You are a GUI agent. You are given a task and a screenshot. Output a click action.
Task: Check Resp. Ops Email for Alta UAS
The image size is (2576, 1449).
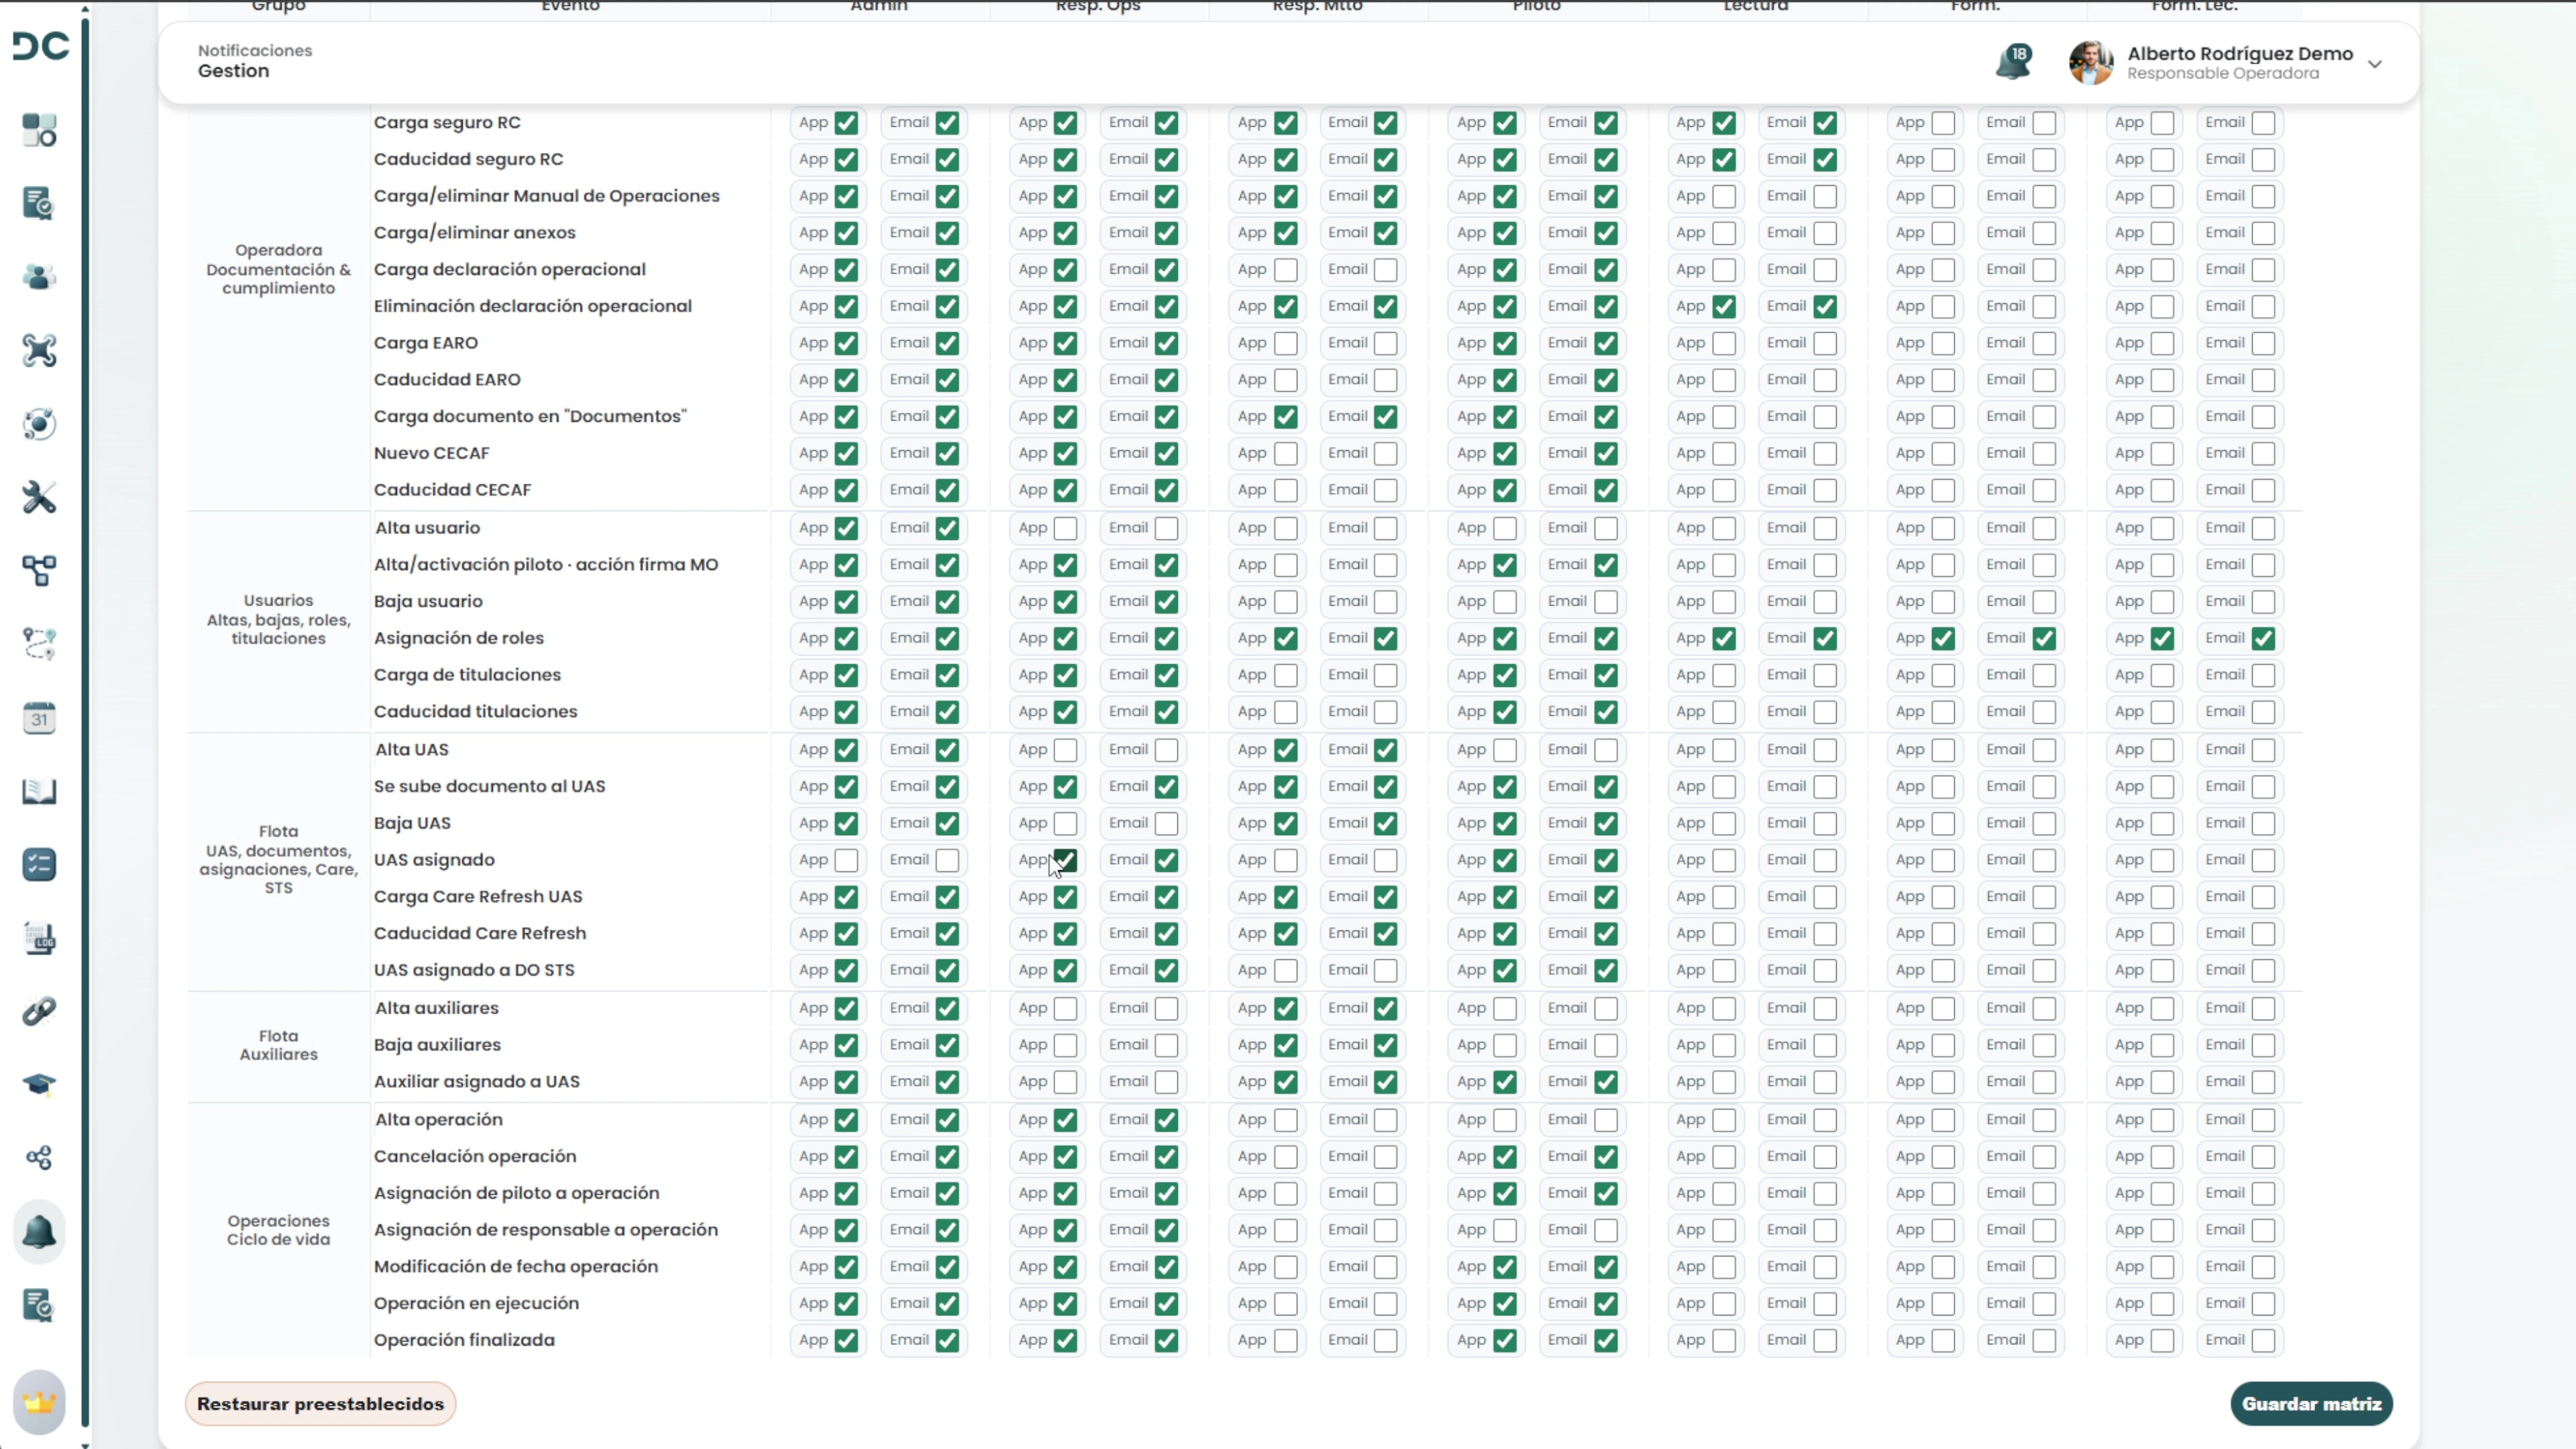[1167, 750]
